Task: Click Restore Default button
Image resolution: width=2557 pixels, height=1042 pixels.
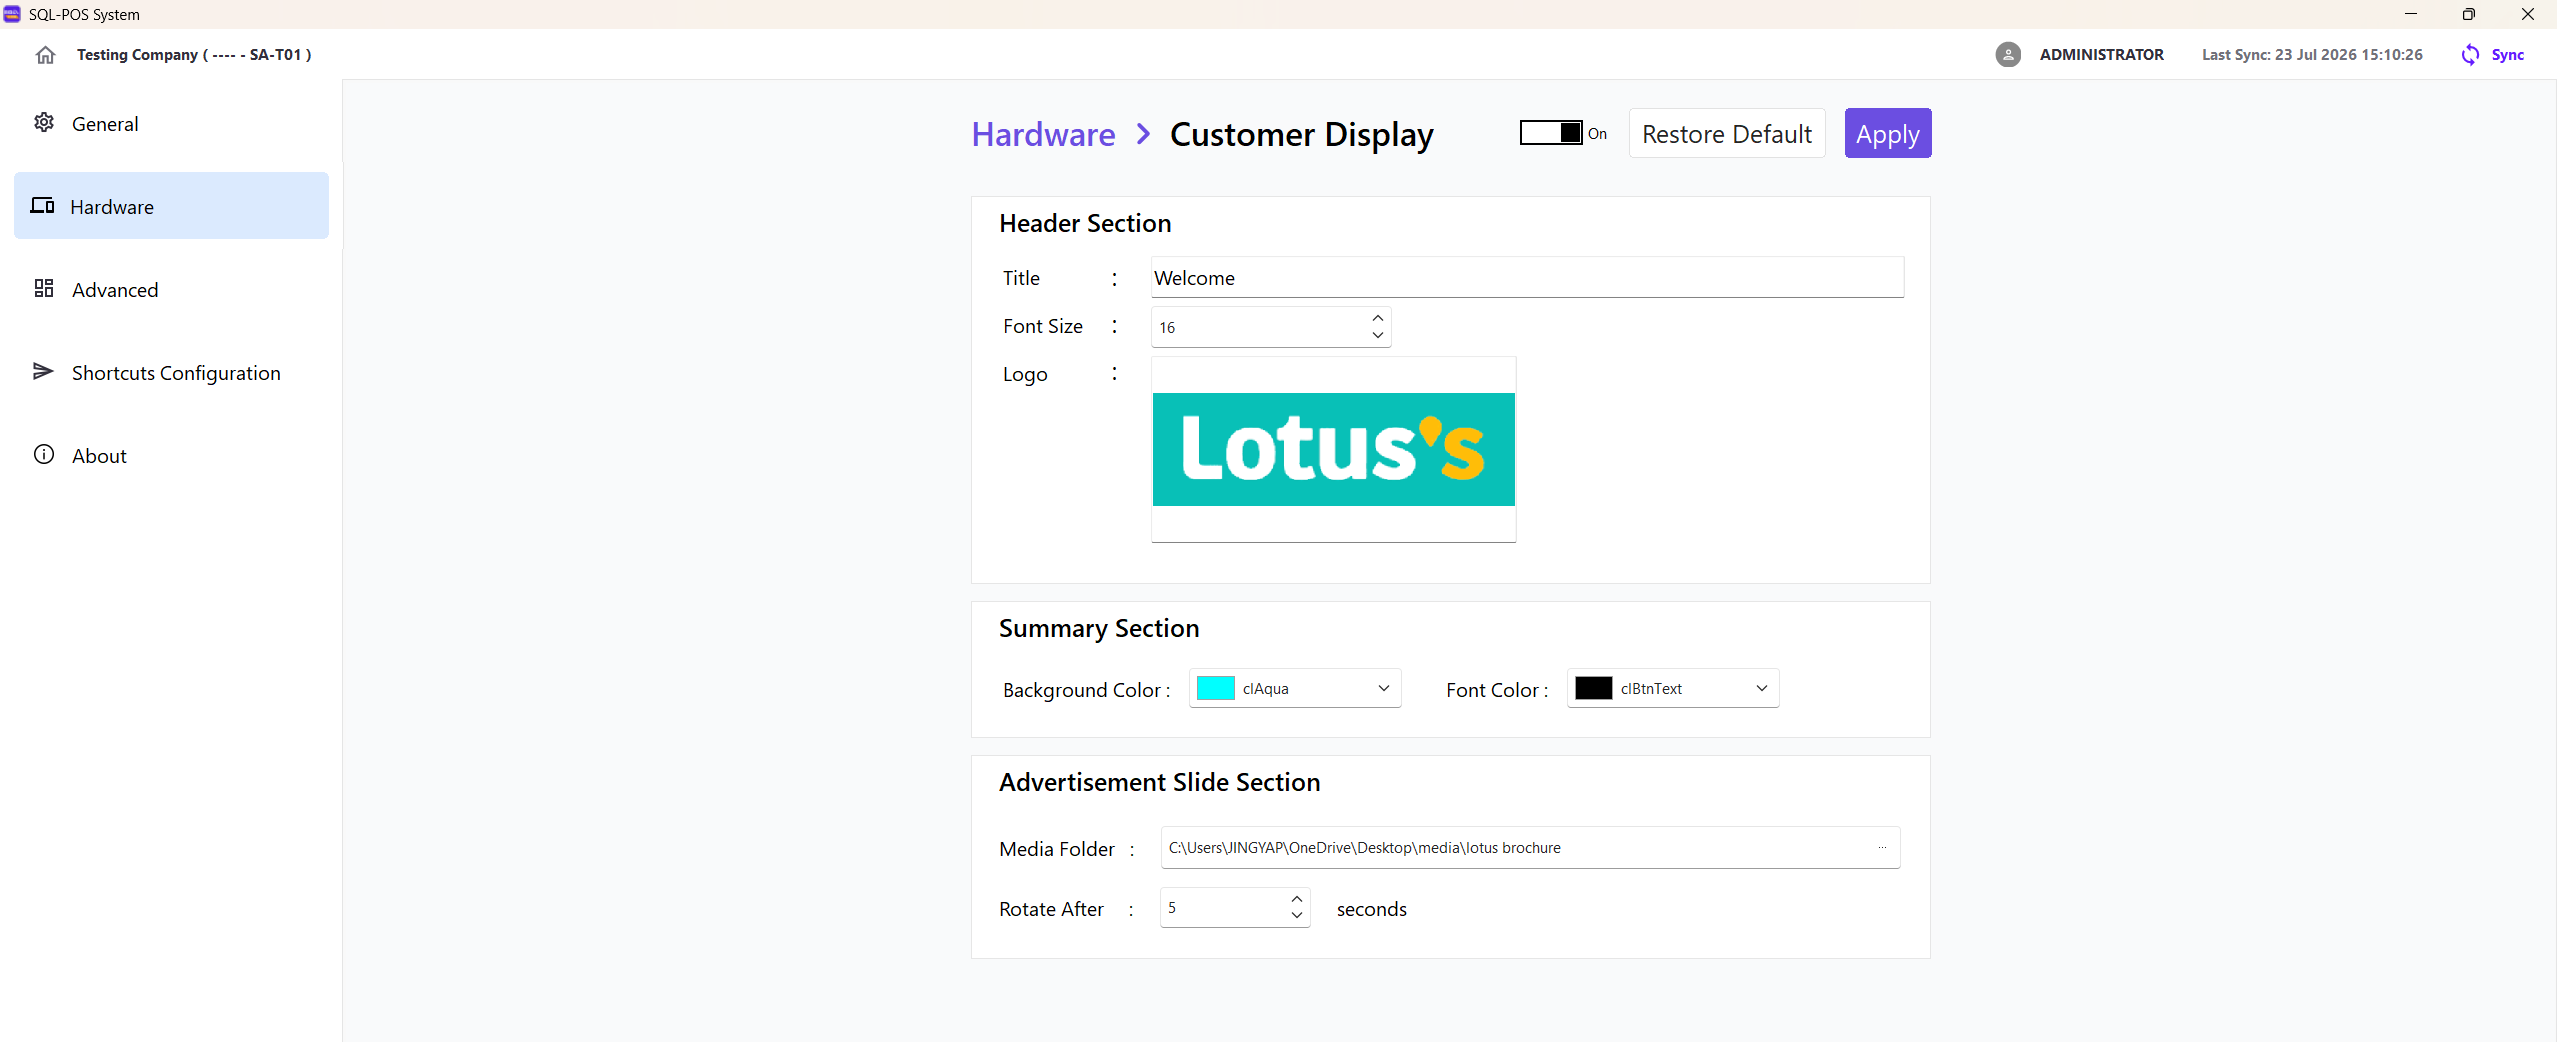Action: pyautogui.click(x=1726, y=133)
